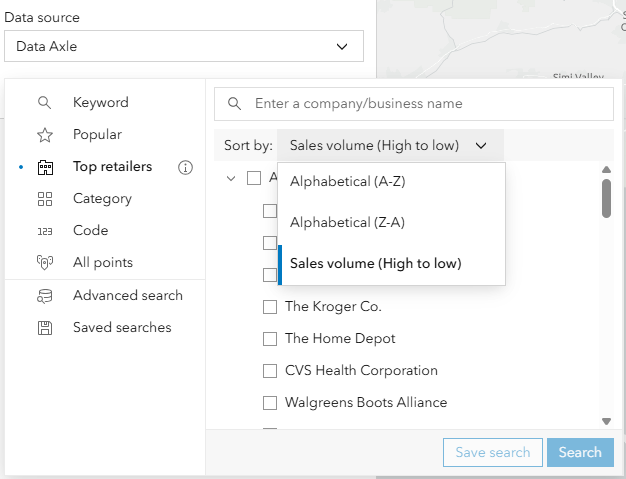Check the top-level select all retailers checkbox
The width and height of the screenshot is (626, 479).
click(x=254, y=178)
